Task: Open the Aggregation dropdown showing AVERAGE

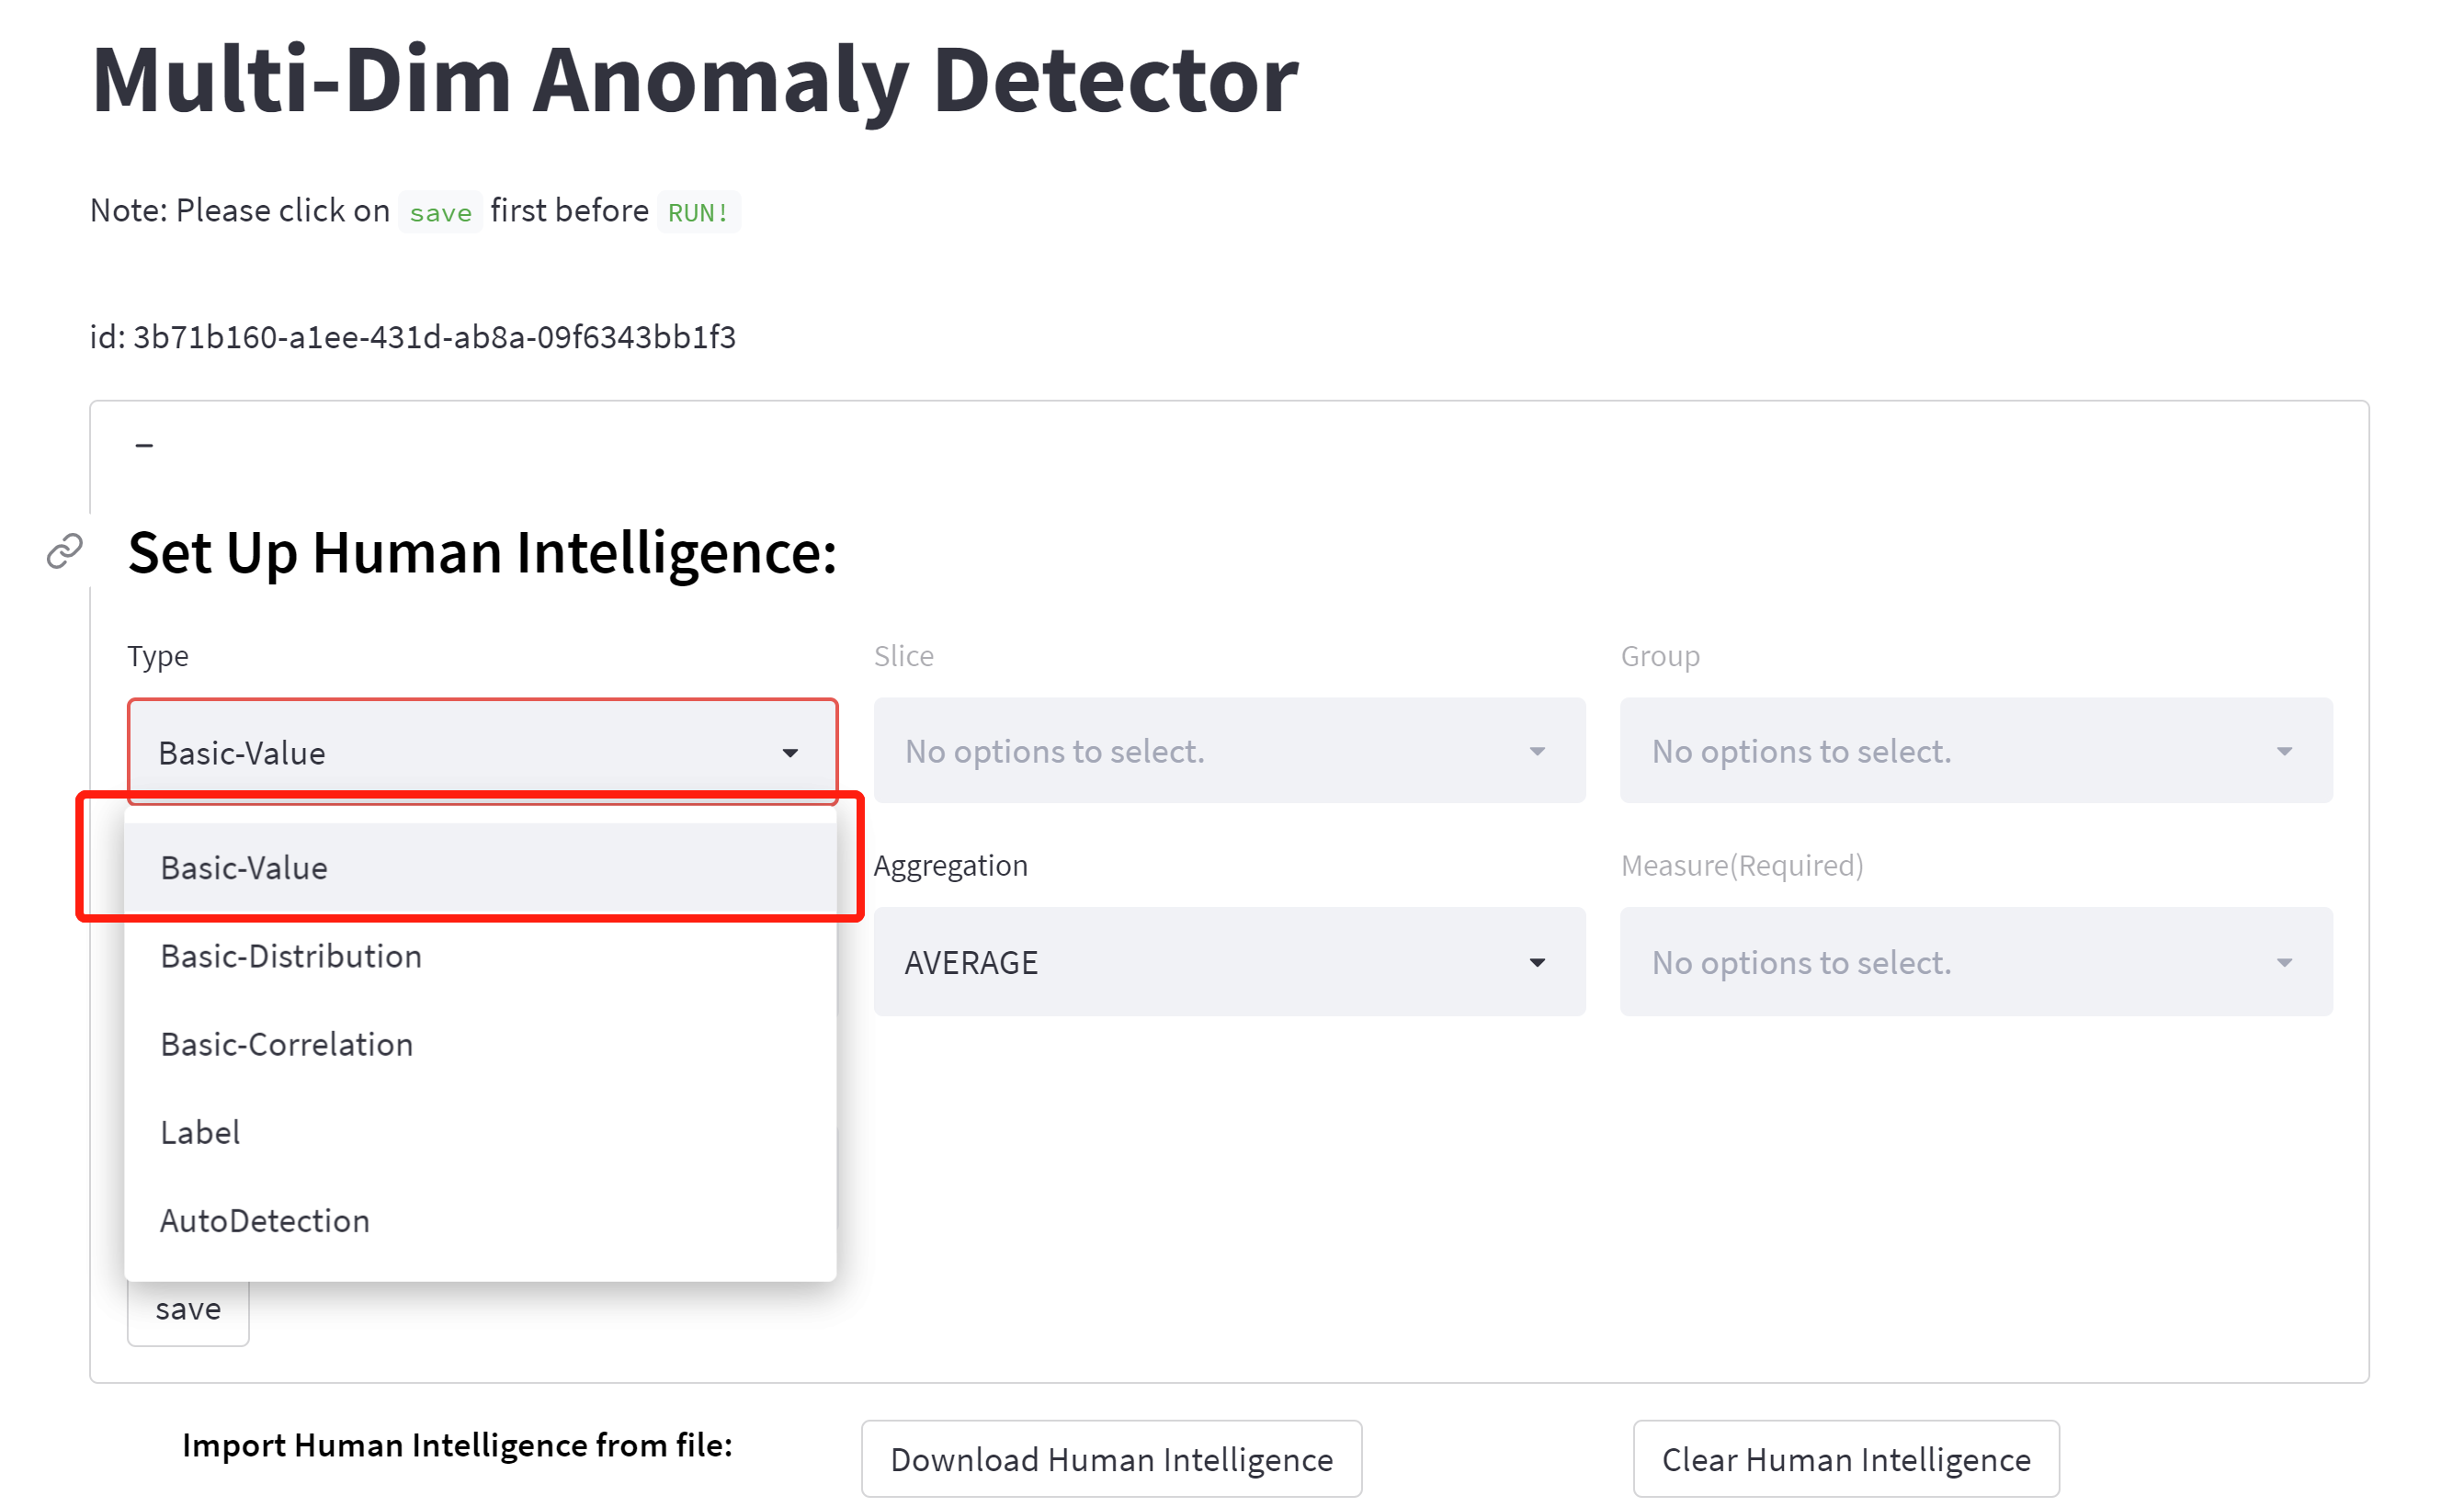Action: tap(1230, 962)
